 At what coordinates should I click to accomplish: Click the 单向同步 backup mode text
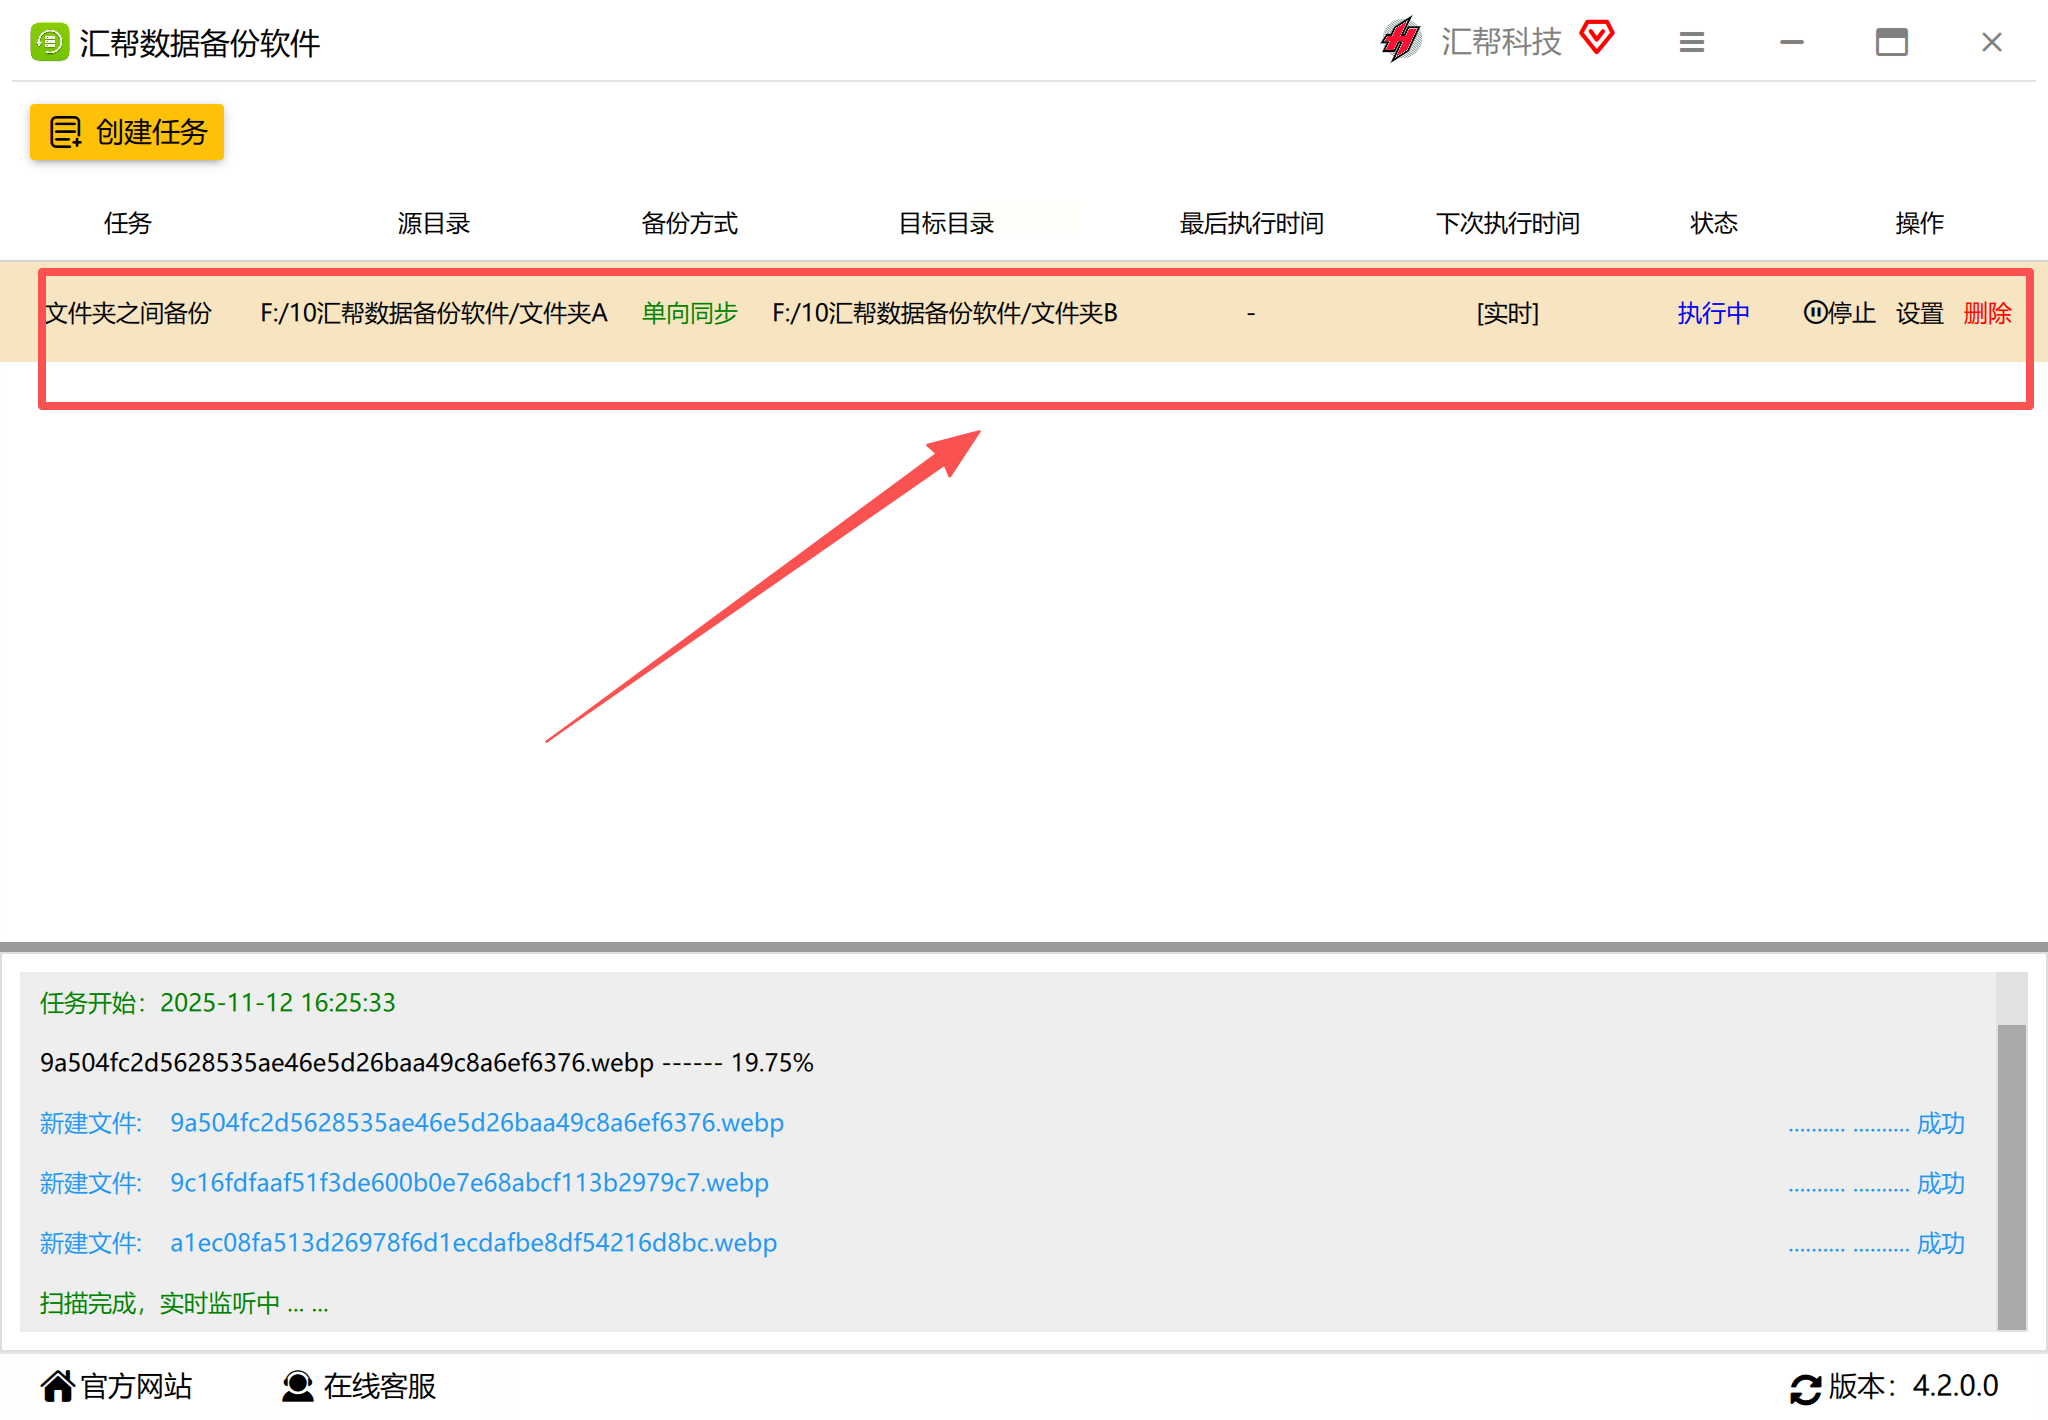pyautogui.click(x=689, y=314)
